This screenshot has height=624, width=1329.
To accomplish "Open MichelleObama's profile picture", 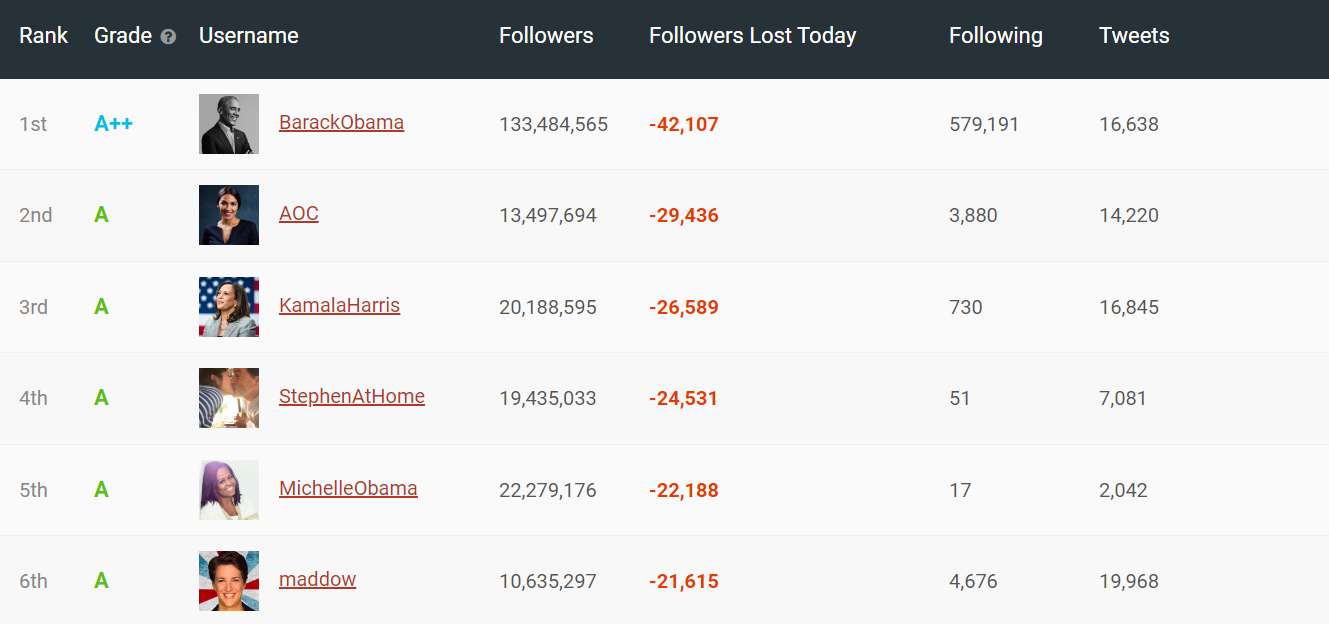I will [229, 490].
